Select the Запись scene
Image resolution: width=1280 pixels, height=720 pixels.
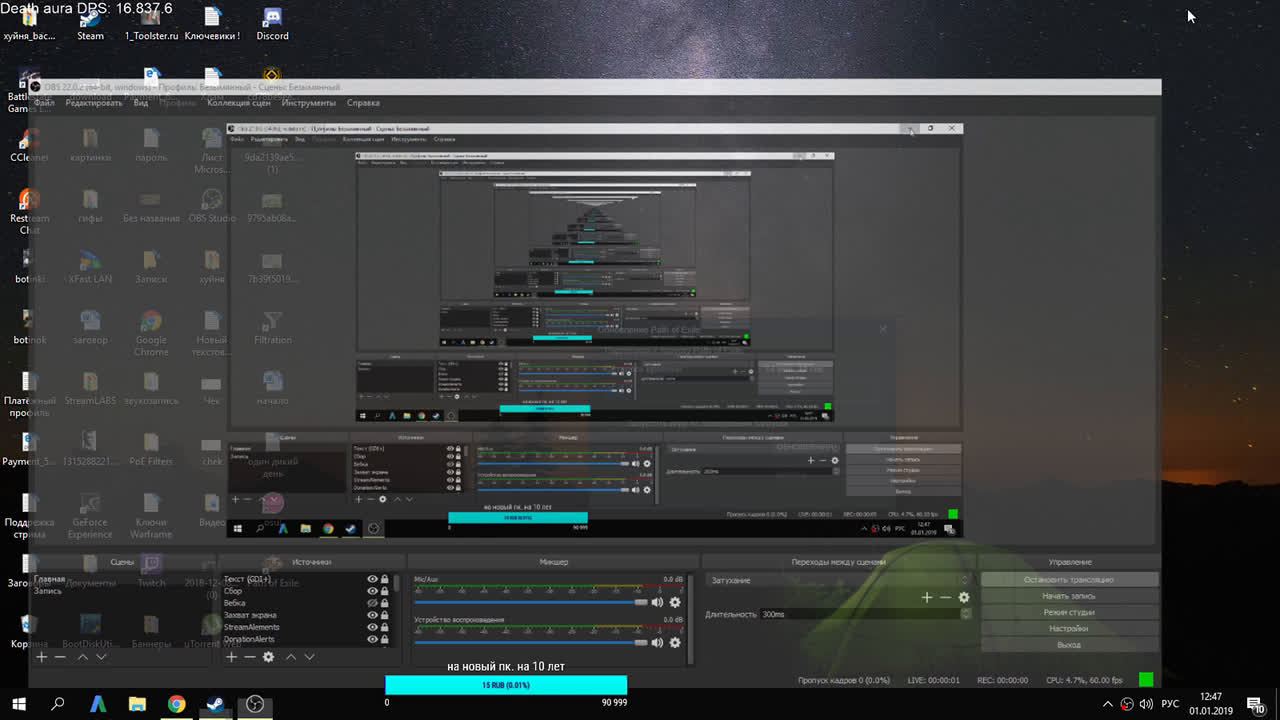[x=48, y=591]
